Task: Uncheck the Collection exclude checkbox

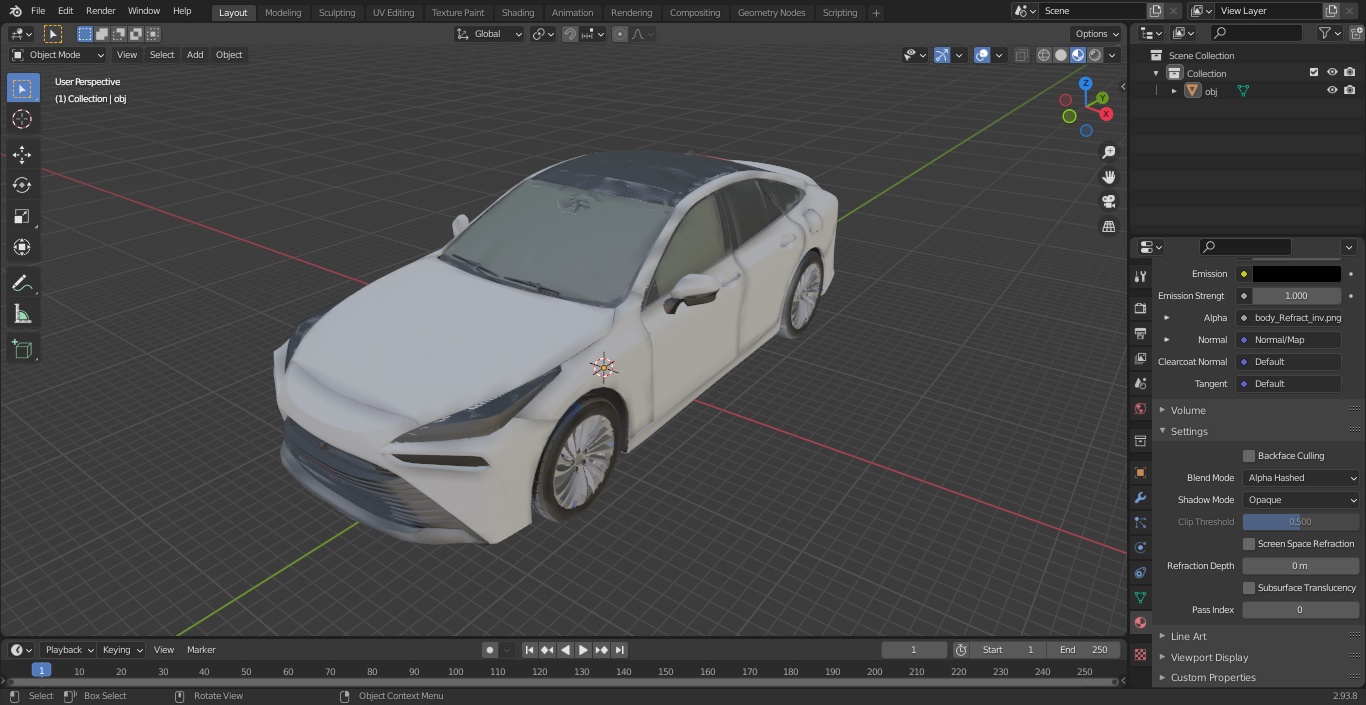Action: (1314, 72)
